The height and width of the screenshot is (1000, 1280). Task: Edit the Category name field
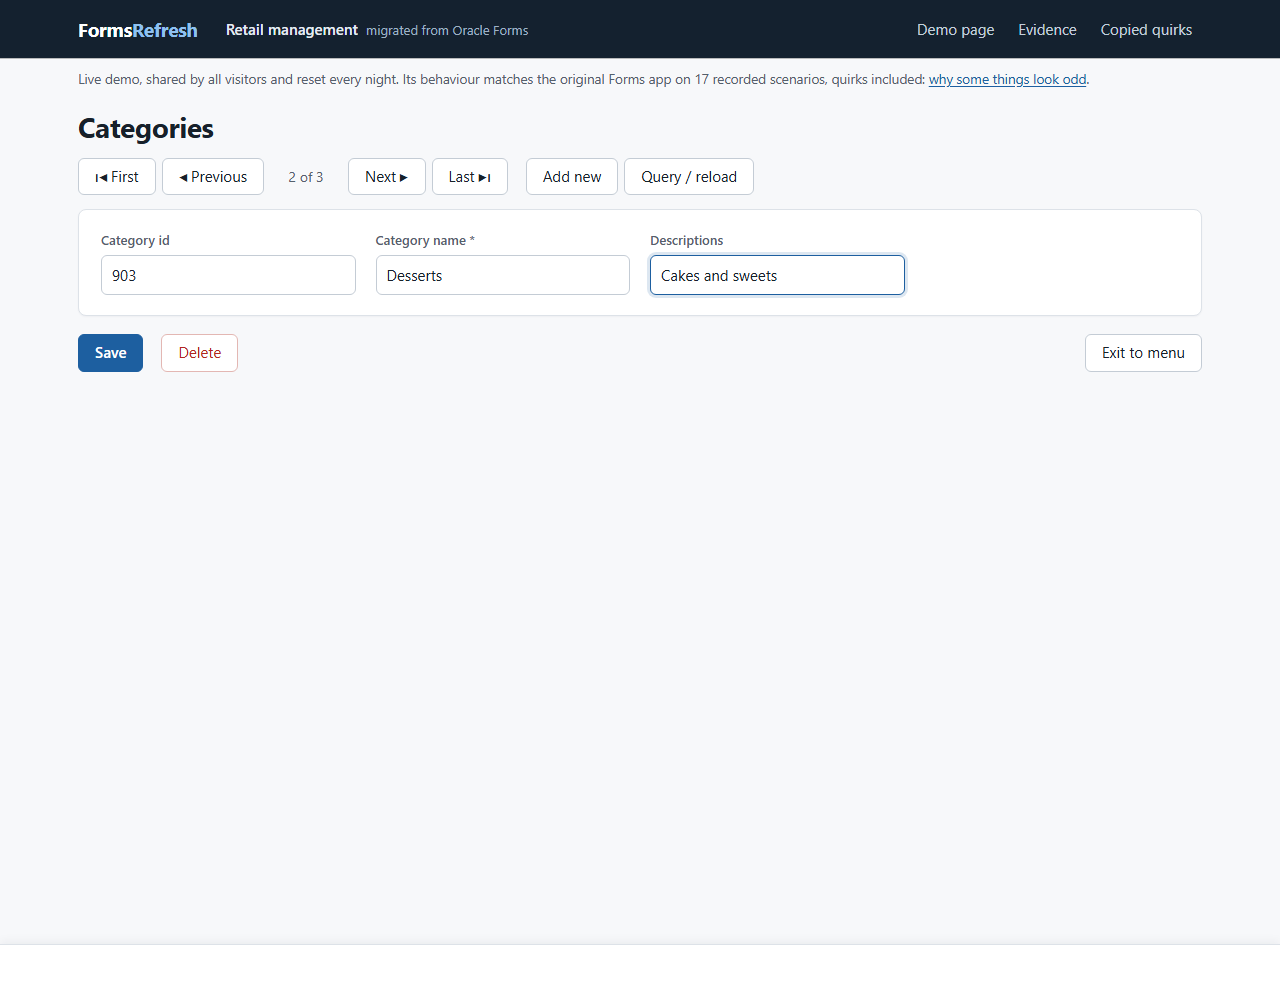(503, 275)
